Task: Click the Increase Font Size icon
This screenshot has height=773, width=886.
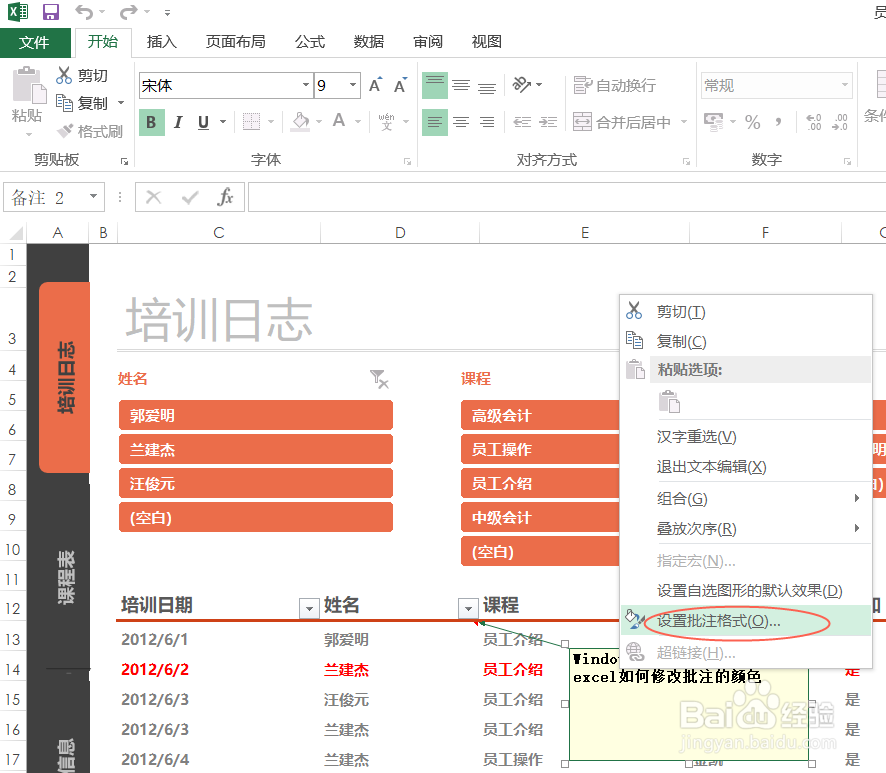Action: tap(373, 84)
